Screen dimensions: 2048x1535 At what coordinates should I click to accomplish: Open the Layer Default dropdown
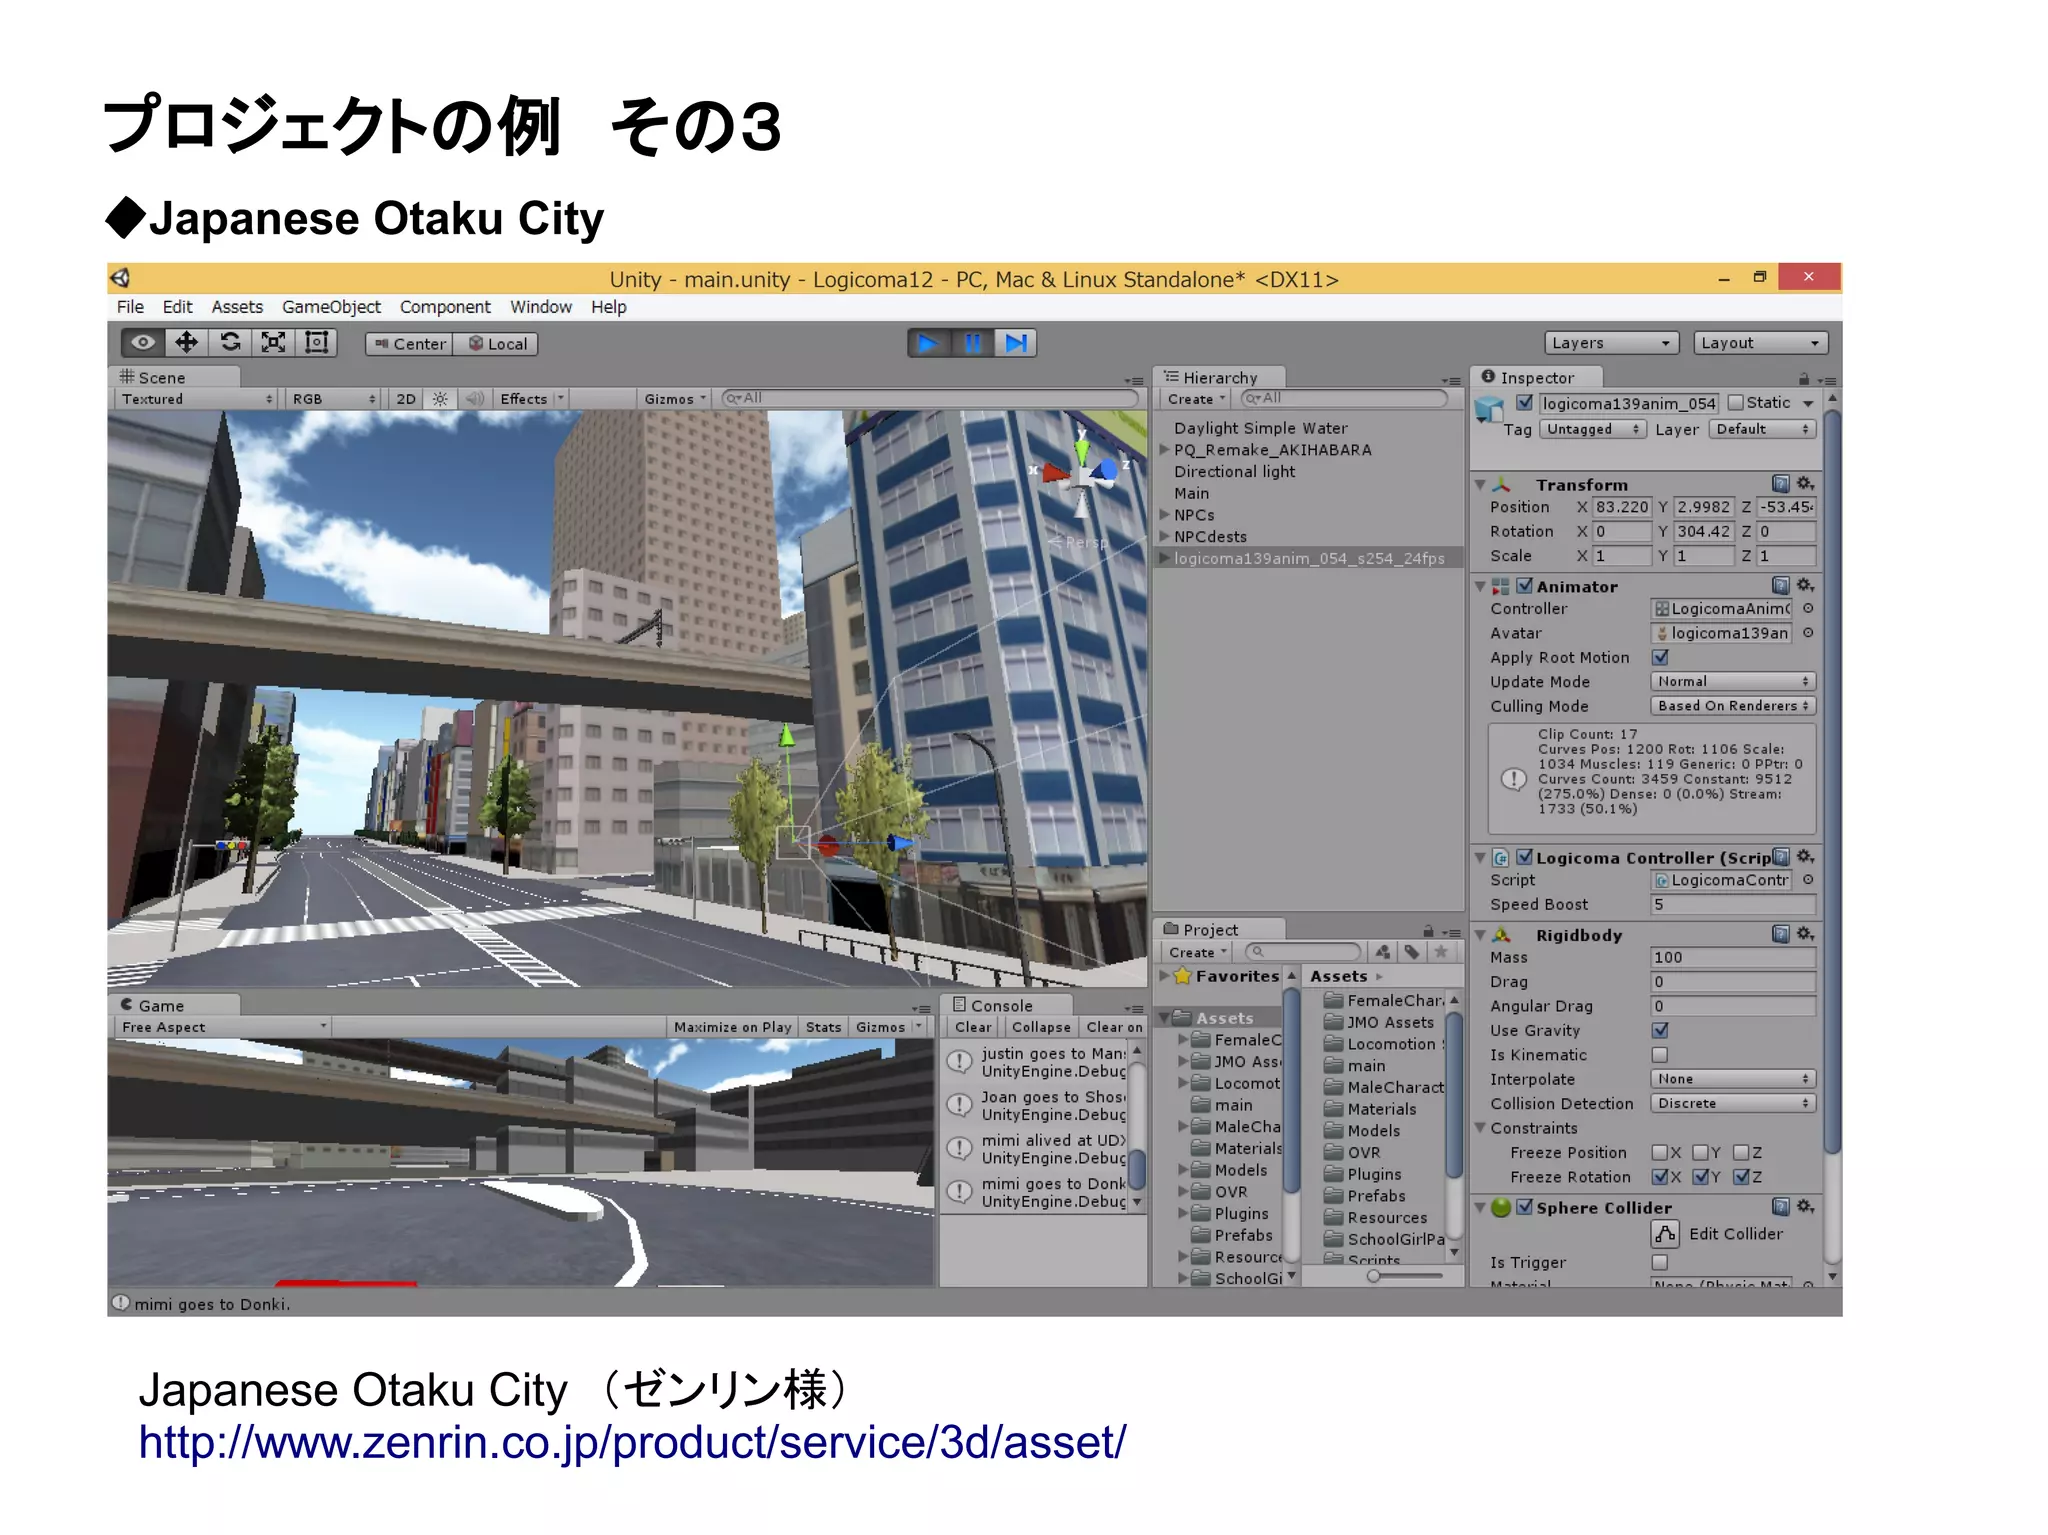[1762, 429]
